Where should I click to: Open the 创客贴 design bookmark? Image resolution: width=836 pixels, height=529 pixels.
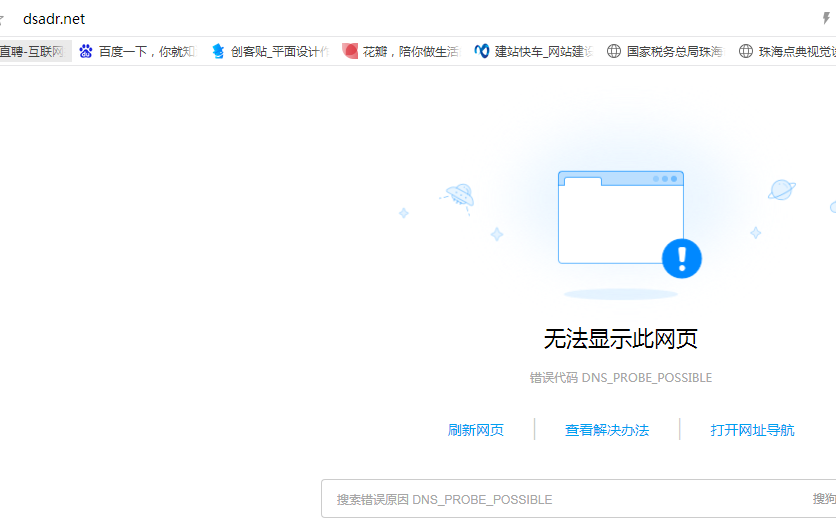coord(270,51)
